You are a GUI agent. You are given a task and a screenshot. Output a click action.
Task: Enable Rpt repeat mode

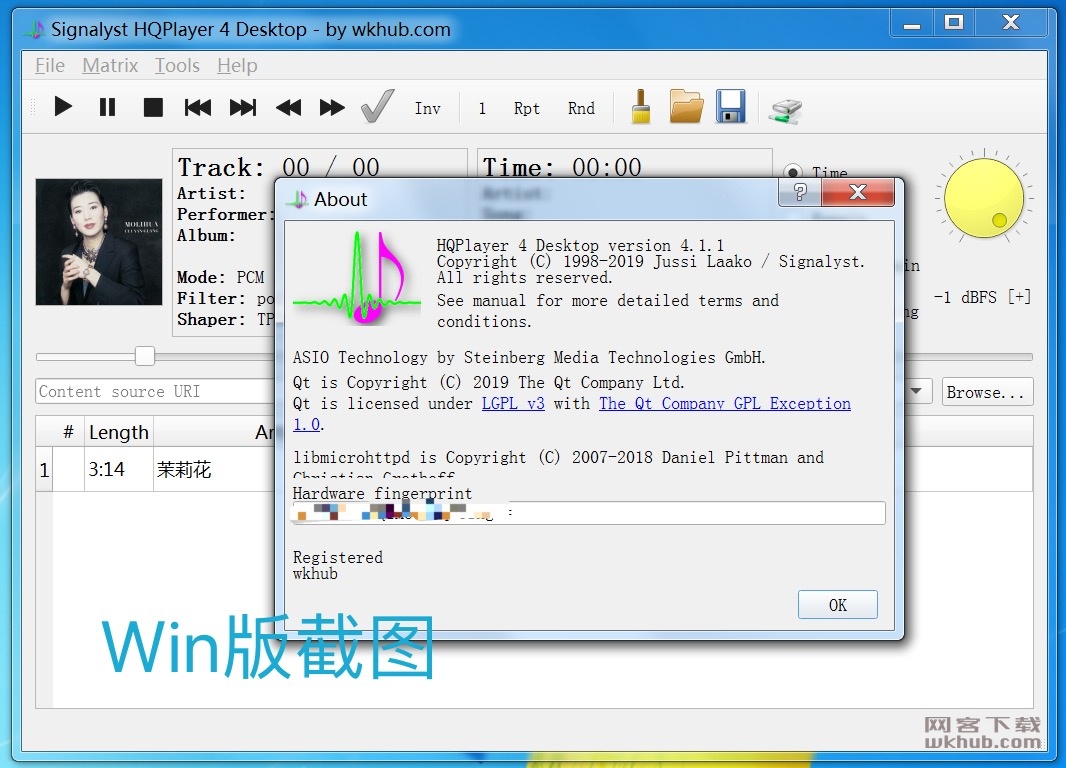527,108
